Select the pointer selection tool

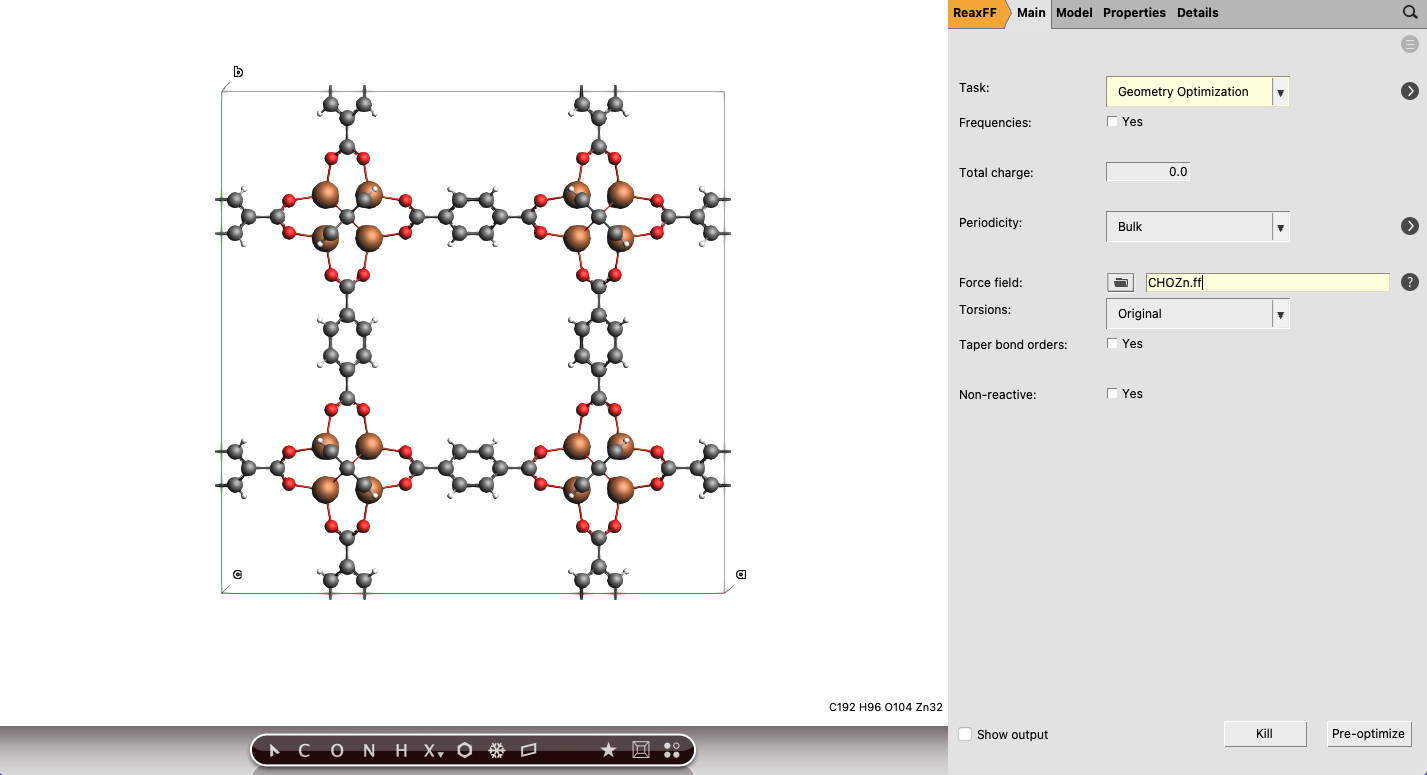275,750
